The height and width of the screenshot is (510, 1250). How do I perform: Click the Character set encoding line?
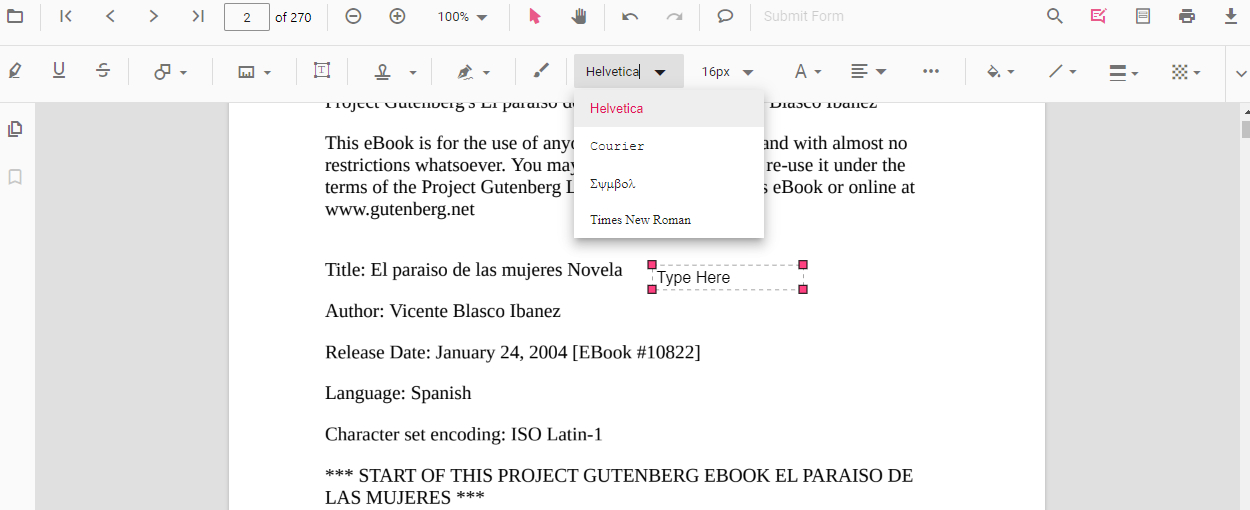tap(464, 434)
